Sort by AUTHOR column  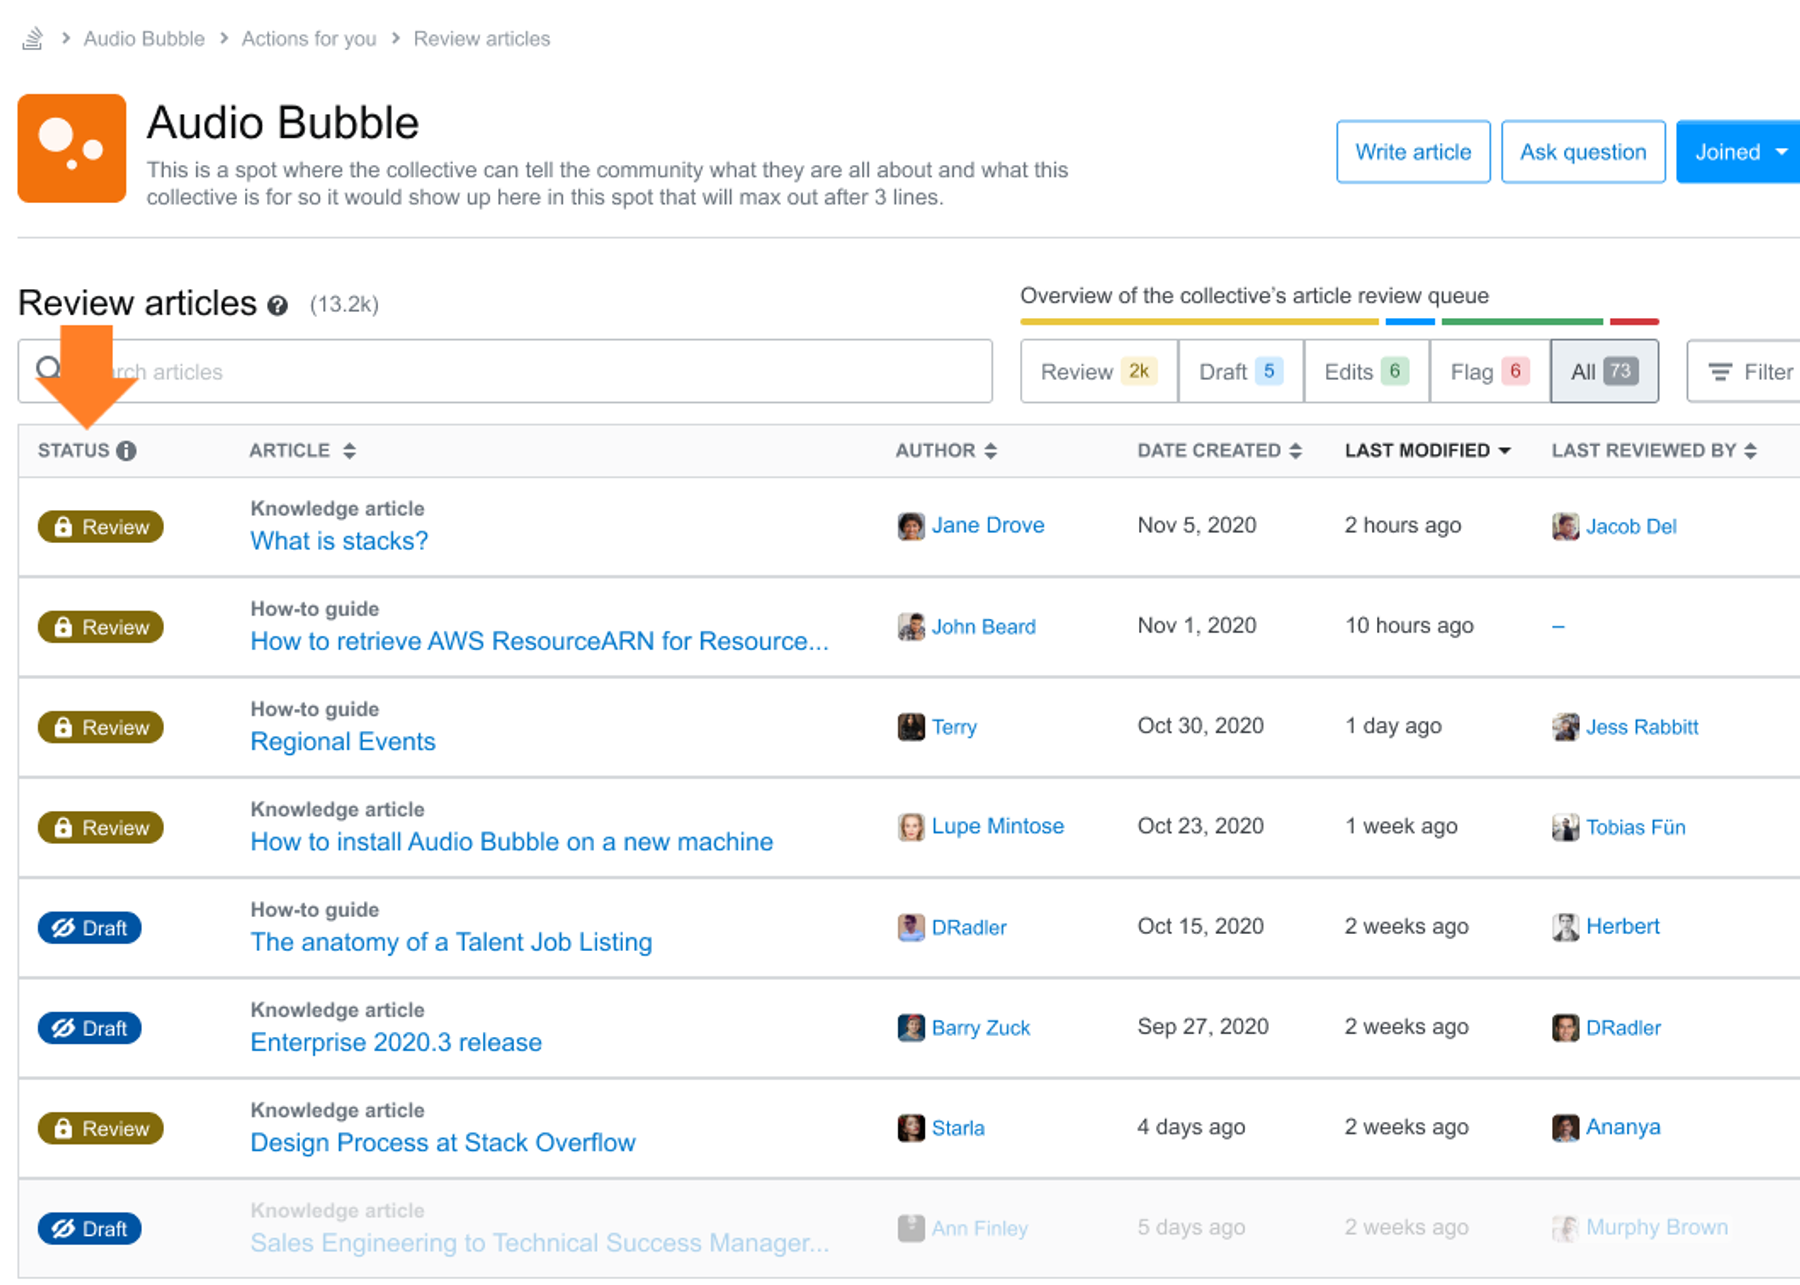tap(946, 451)
